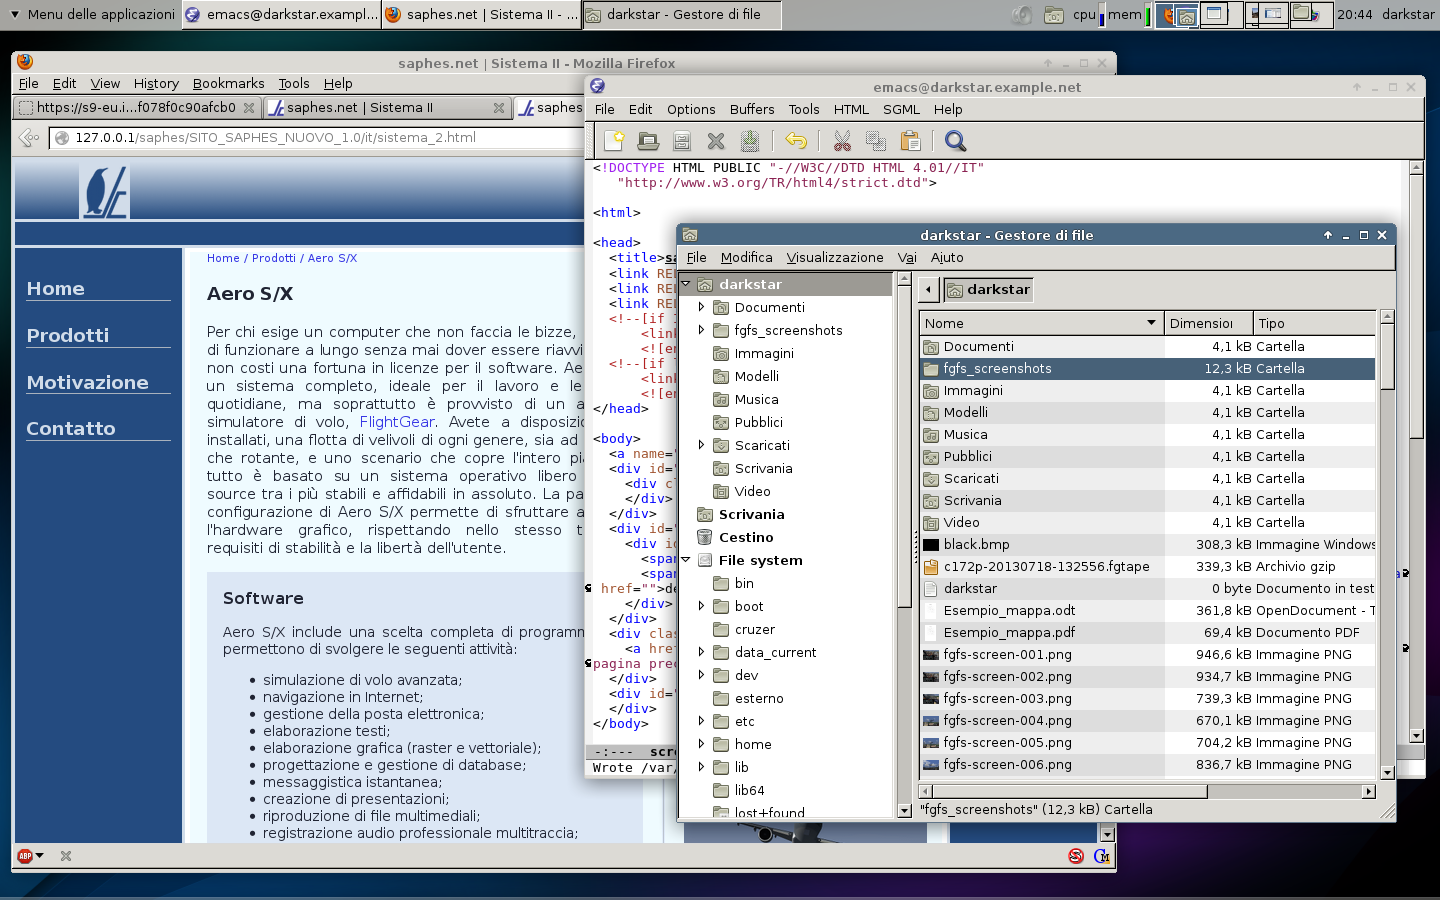Click the scissors cut icon in Emacs
The width and height of the screenshot is (1440, 900).
click(x=842, y=141)
